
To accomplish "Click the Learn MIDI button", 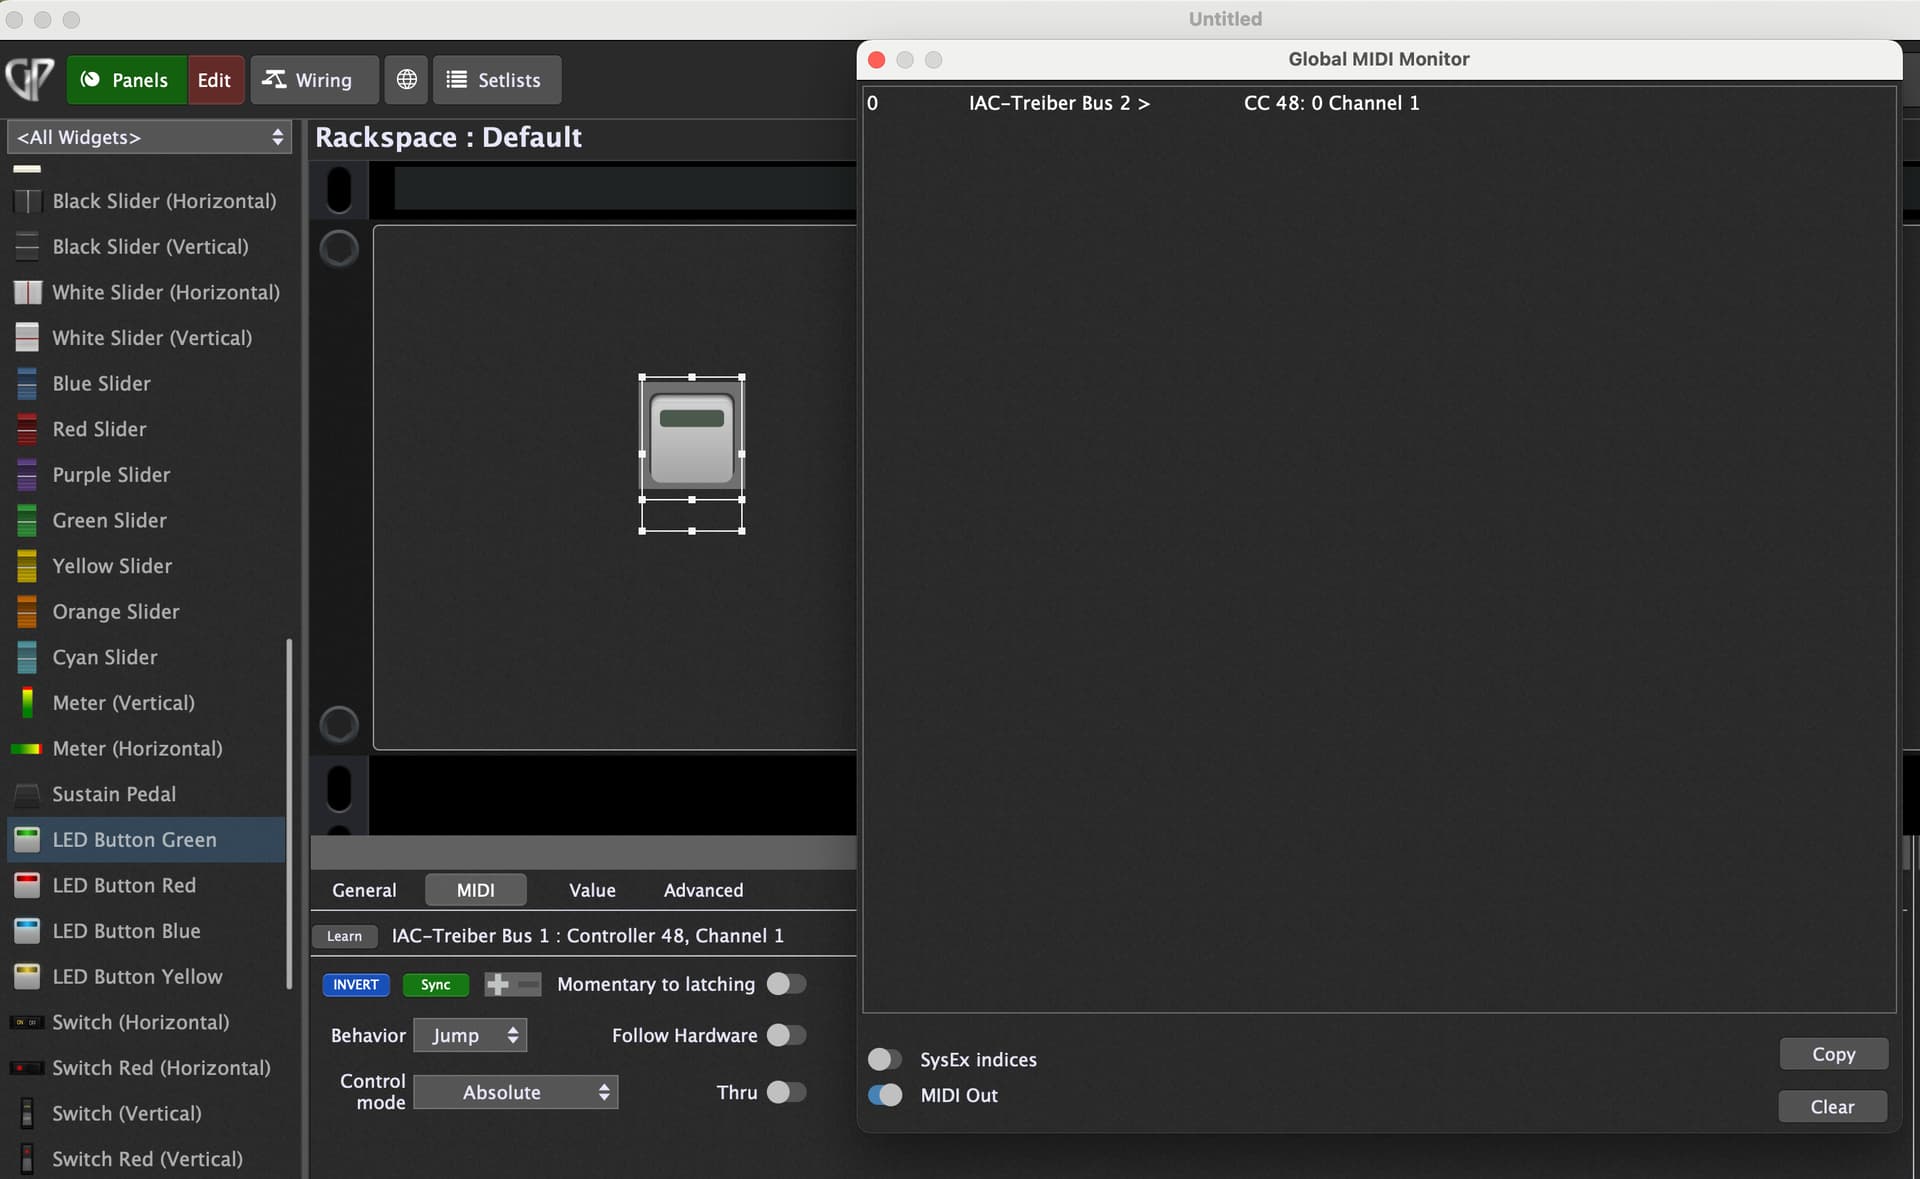I will [x=345, y=936].
